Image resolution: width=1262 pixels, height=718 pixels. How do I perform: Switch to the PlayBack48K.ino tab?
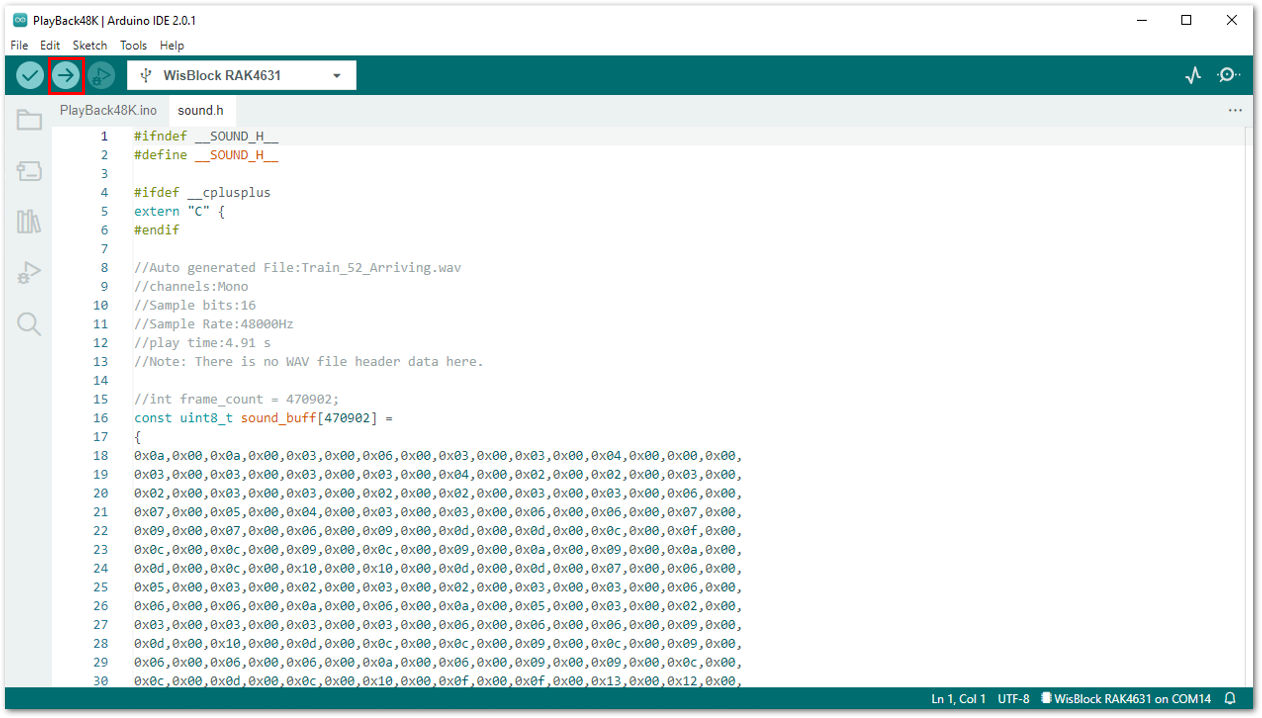coord(108,110)
